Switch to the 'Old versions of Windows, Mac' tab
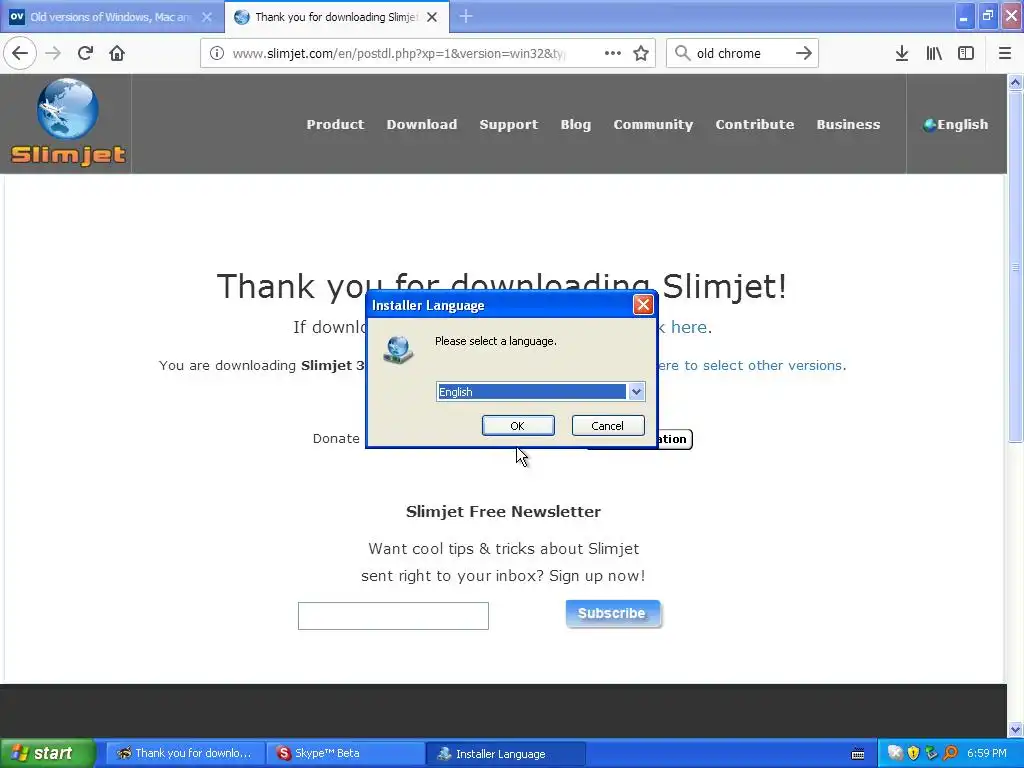The image size is (1024, 768). tap(110, 17)
